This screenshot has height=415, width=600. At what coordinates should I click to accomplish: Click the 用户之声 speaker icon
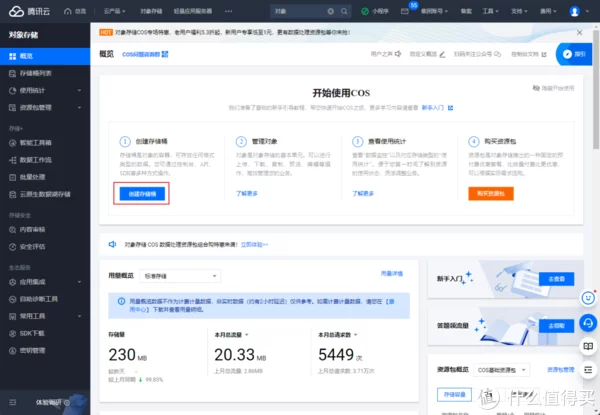click(398, 54)
